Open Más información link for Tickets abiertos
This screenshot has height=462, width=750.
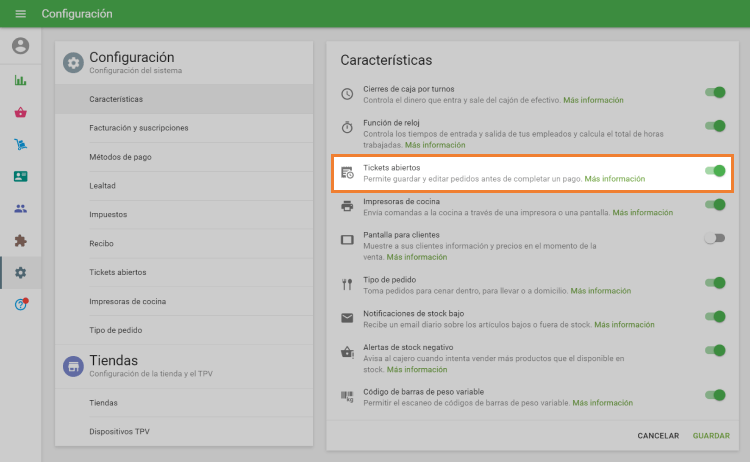pos(615,179)
